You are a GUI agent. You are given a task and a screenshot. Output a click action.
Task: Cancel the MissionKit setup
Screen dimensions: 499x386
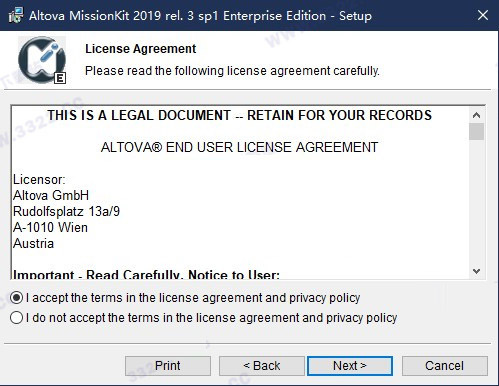coord(445,366)
